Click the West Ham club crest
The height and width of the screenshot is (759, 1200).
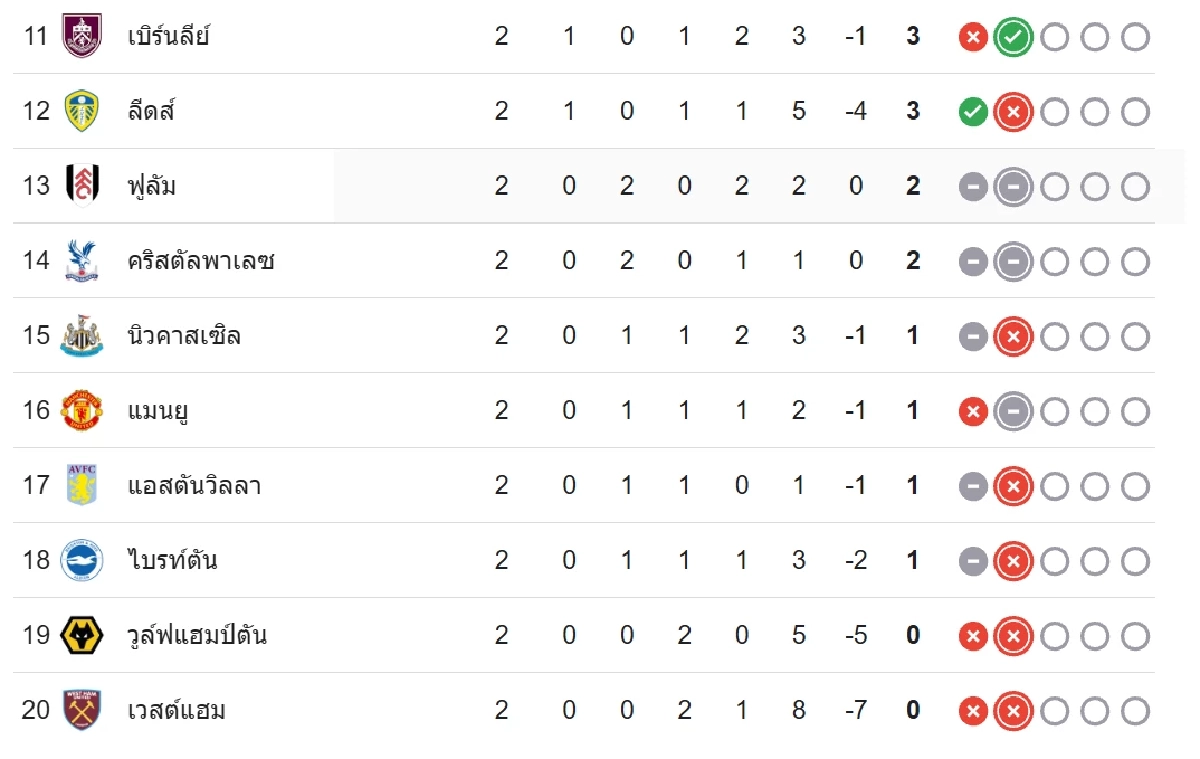[81, 710]
